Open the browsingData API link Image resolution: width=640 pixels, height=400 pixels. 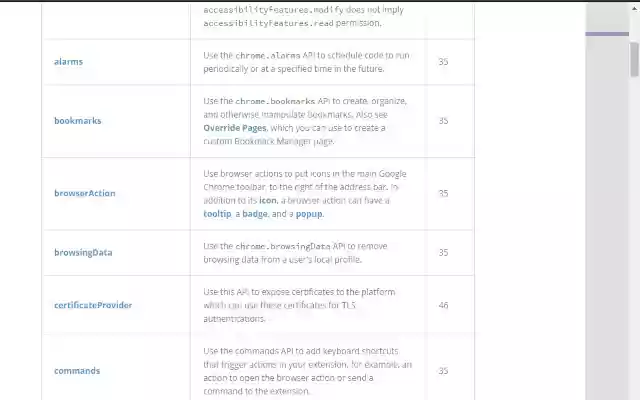click(x=83, y=252)
